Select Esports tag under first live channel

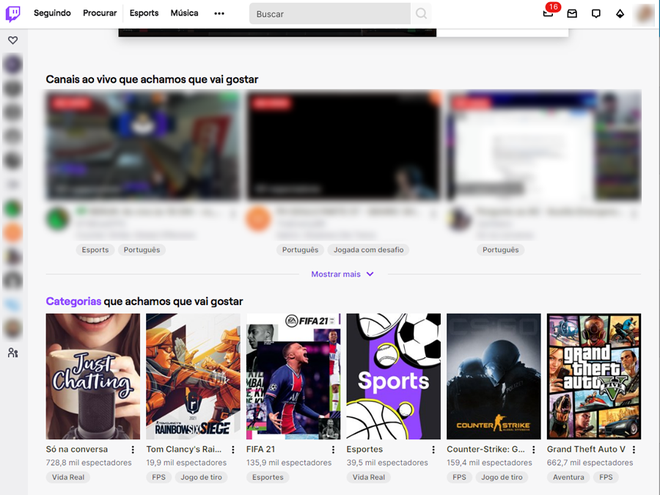tap(95, 250)
